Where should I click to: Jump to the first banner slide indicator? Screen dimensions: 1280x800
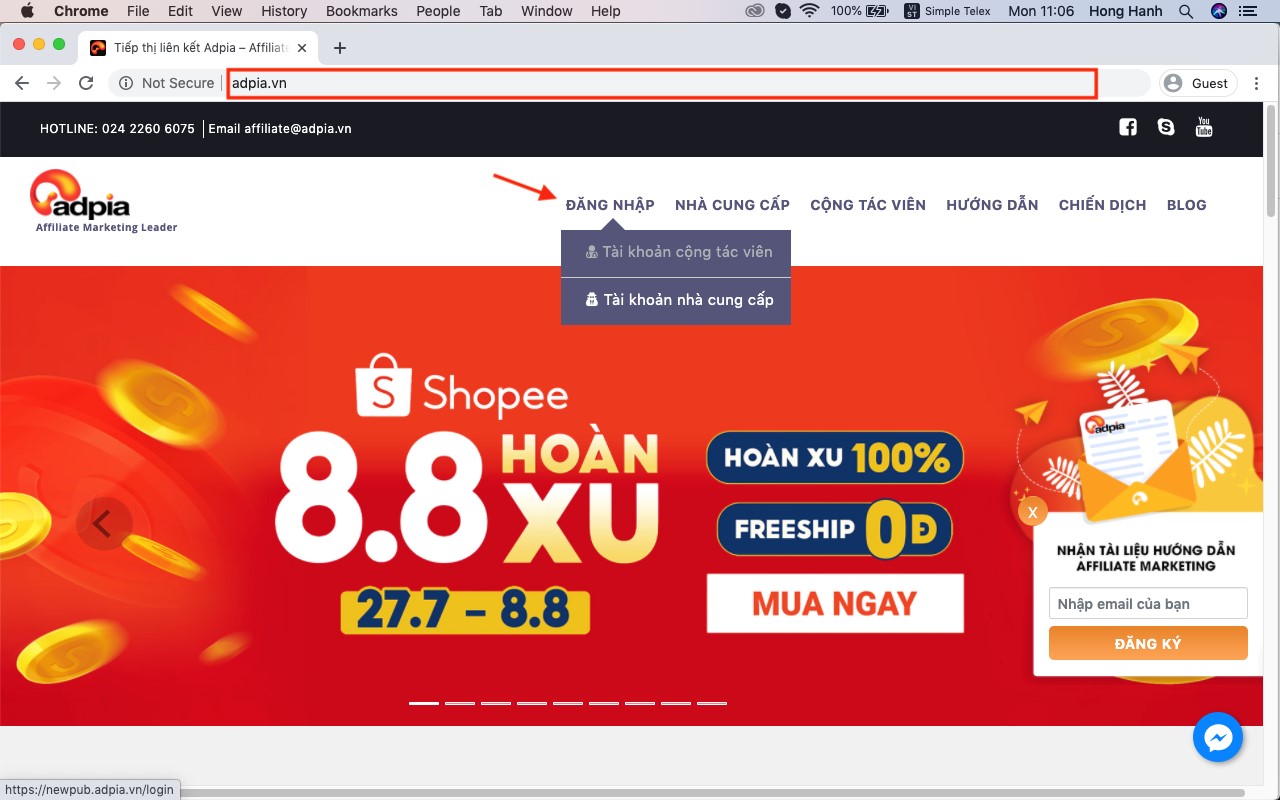[424, 703]
